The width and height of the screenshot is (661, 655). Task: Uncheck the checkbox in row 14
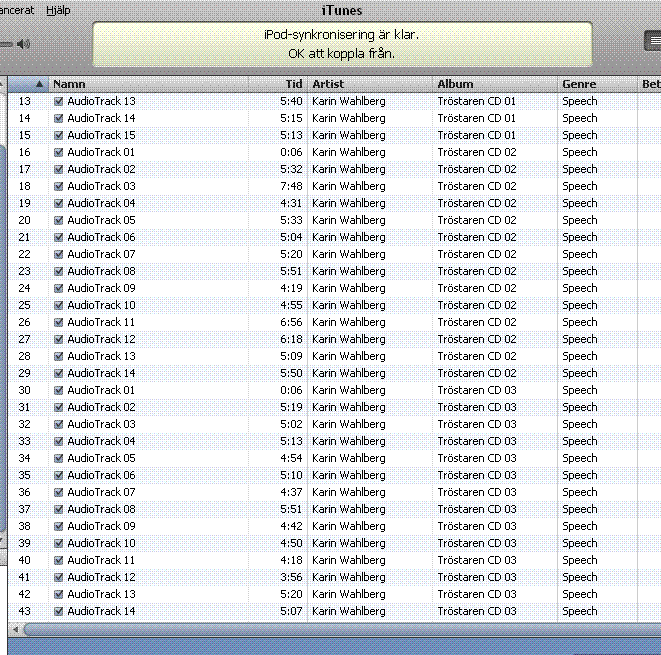click(x=59, y=118)
